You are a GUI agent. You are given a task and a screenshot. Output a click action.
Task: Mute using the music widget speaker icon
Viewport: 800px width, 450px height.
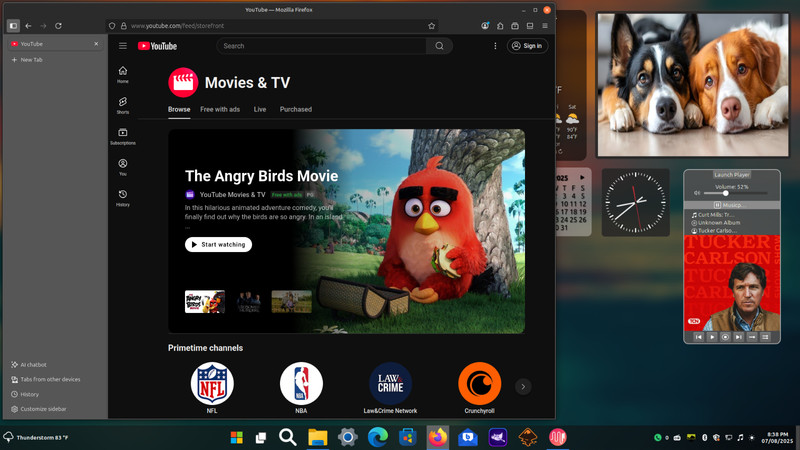click(x=697, y=193)
